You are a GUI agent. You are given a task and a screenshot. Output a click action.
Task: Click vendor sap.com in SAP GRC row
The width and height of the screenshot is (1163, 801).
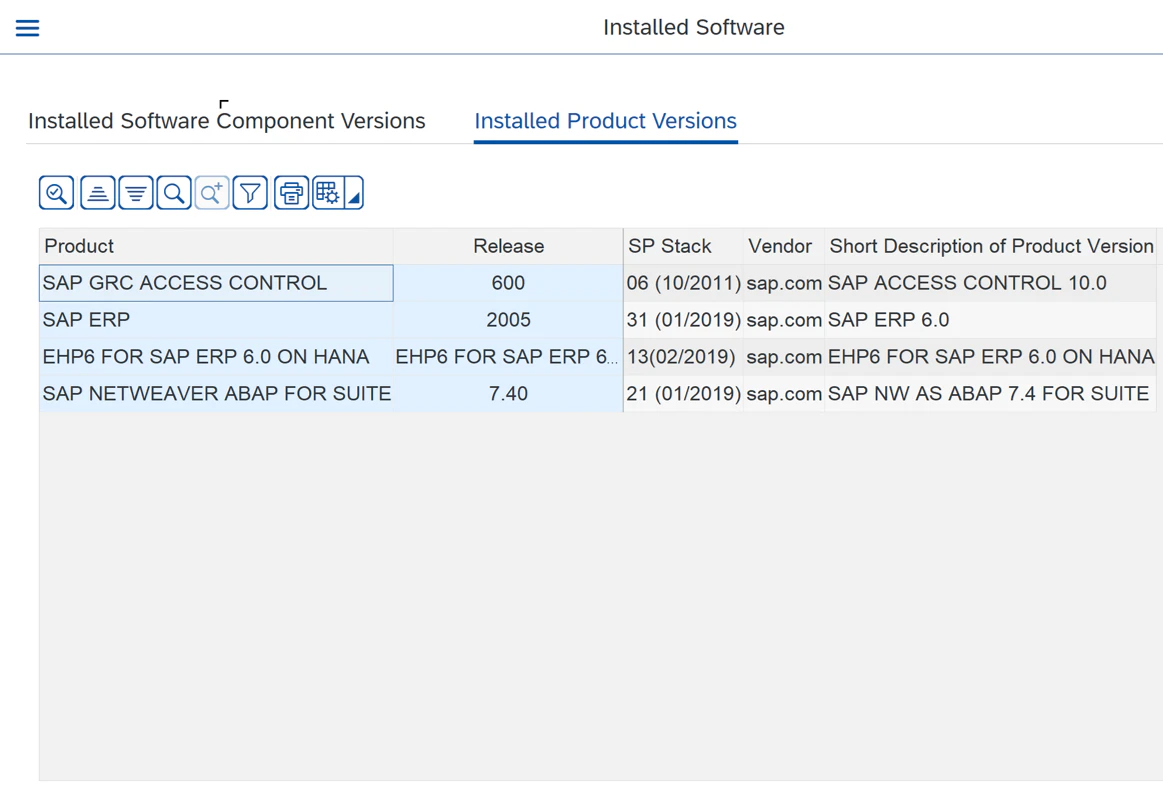click(783, 283)
